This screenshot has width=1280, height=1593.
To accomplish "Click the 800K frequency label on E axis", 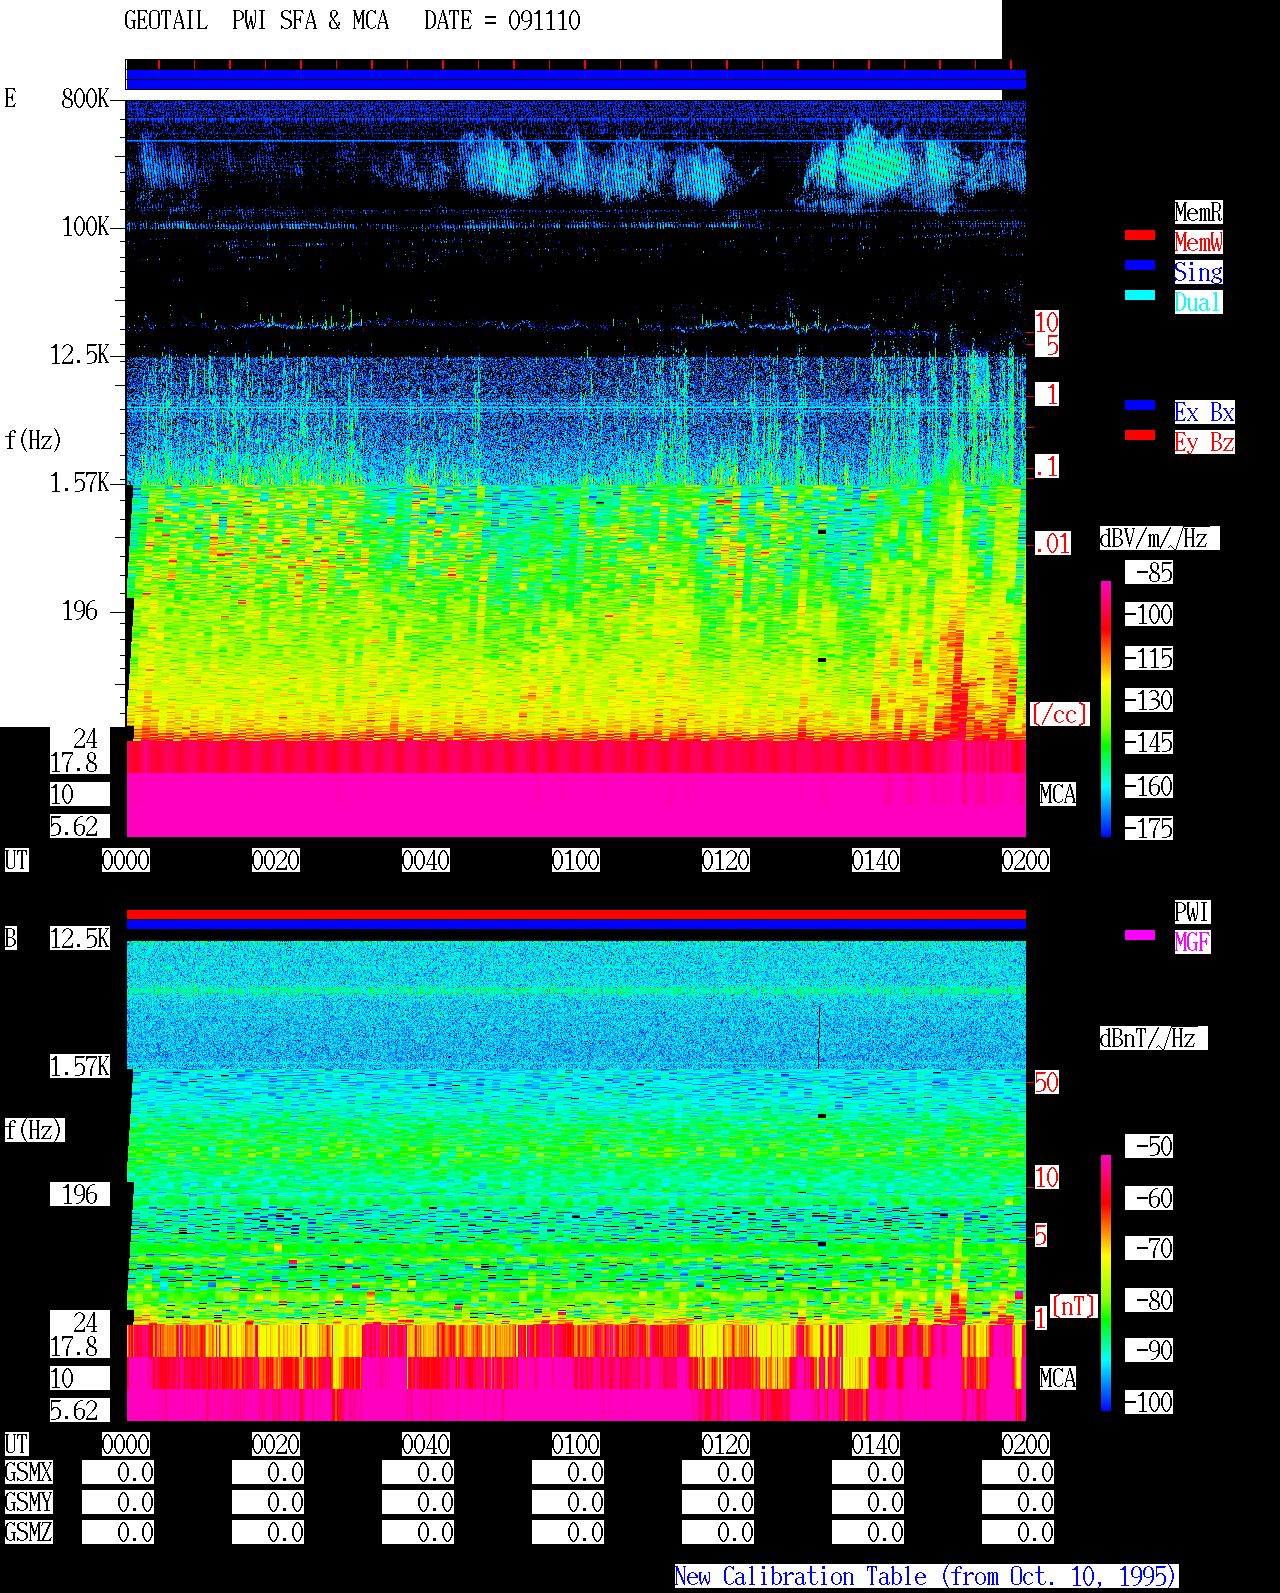I will 85,98.
